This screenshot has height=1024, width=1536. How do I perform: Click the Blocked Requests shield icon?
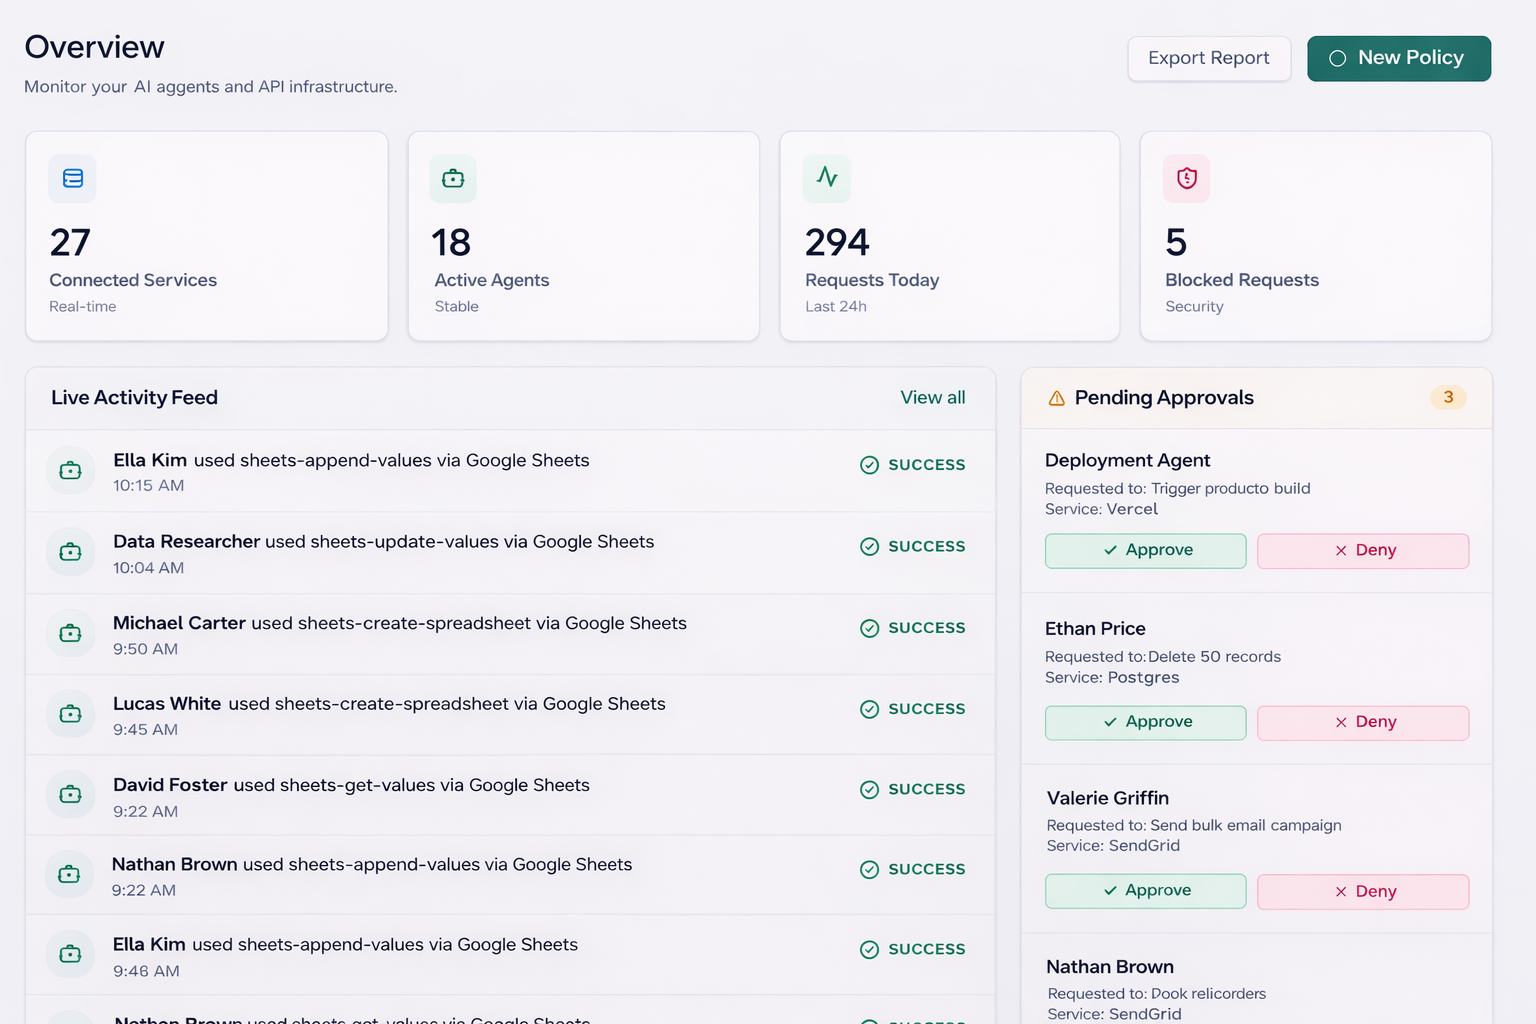(1187, 179)
